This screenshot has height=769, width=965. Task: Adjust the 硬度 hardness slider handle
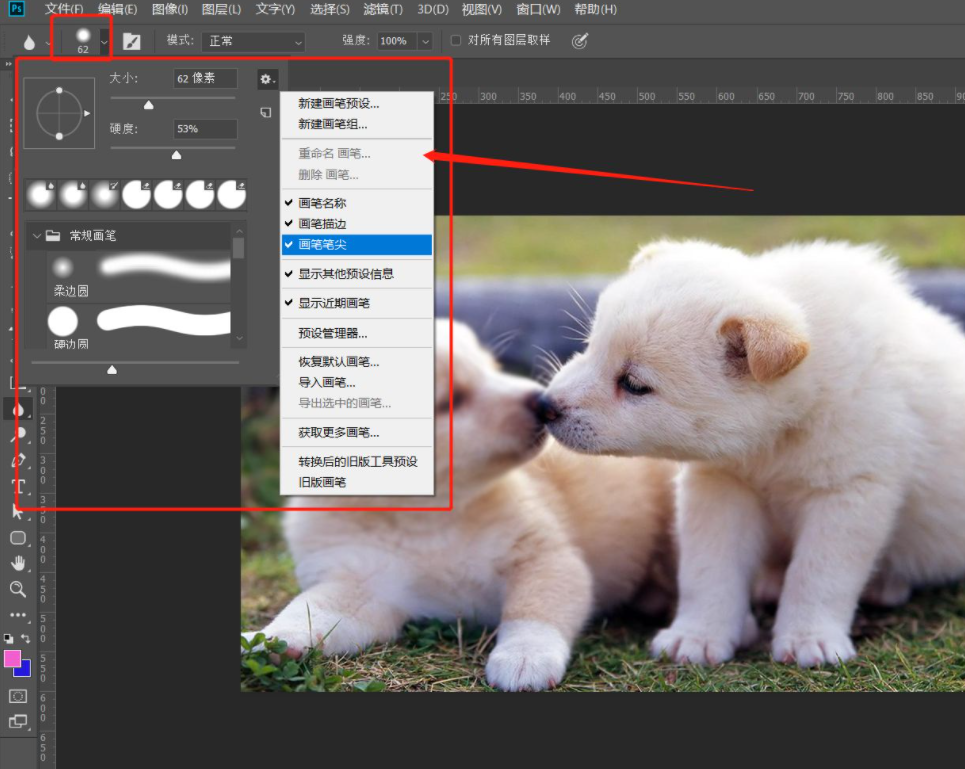177,155
